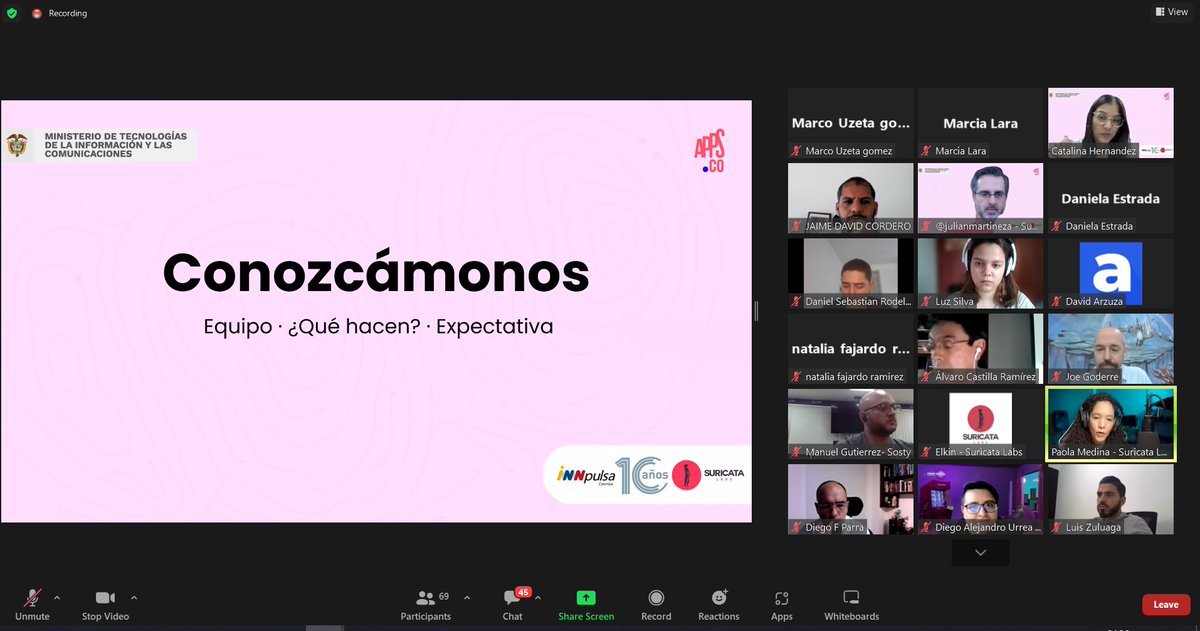Click the red Leave button
This screenshot has width=1200, height=631.
click(1166, 605)
